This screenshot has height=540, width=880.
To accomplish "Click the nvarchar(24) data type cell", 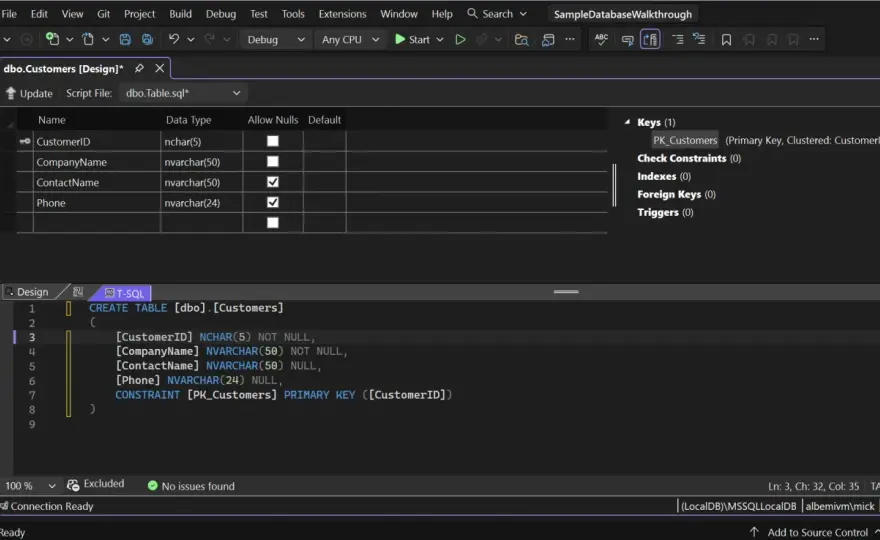I will coord(201,203).
